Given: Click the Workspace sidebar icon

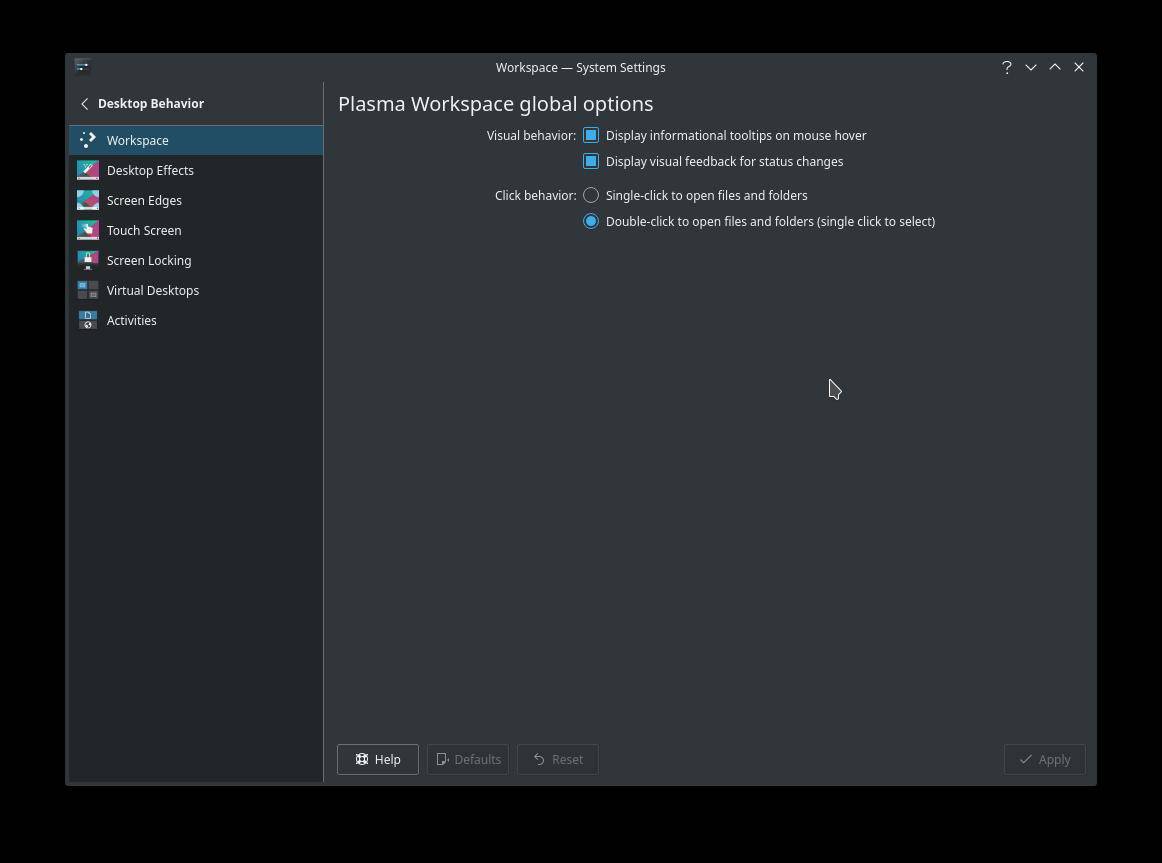Looking at the screenshot, I should click(x=88, y=140).
